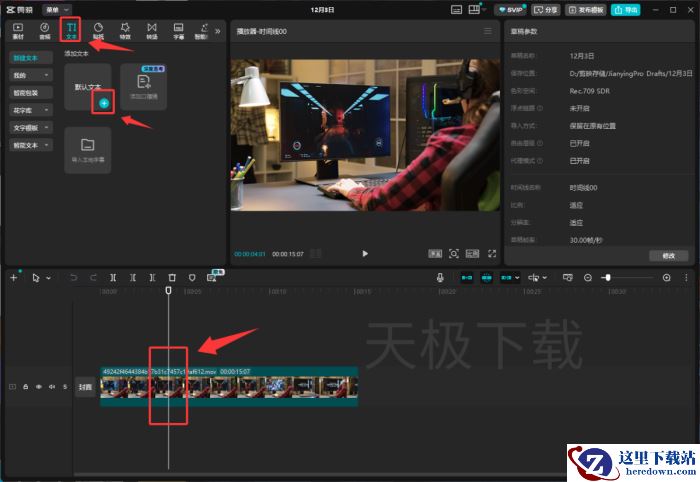
Task: Click the 发布模板 publish template button
Action: coord(586,10)
